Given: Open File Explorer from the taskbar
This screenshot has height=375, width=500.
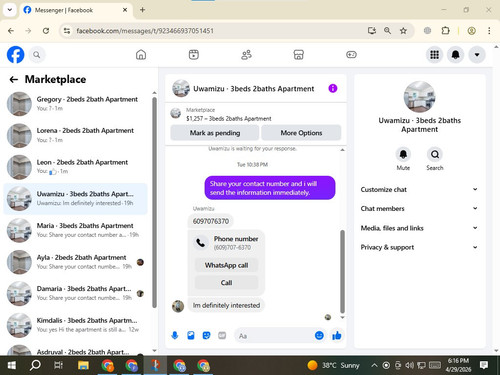Looking at the screenshot, I should click(x=83, y=365).
